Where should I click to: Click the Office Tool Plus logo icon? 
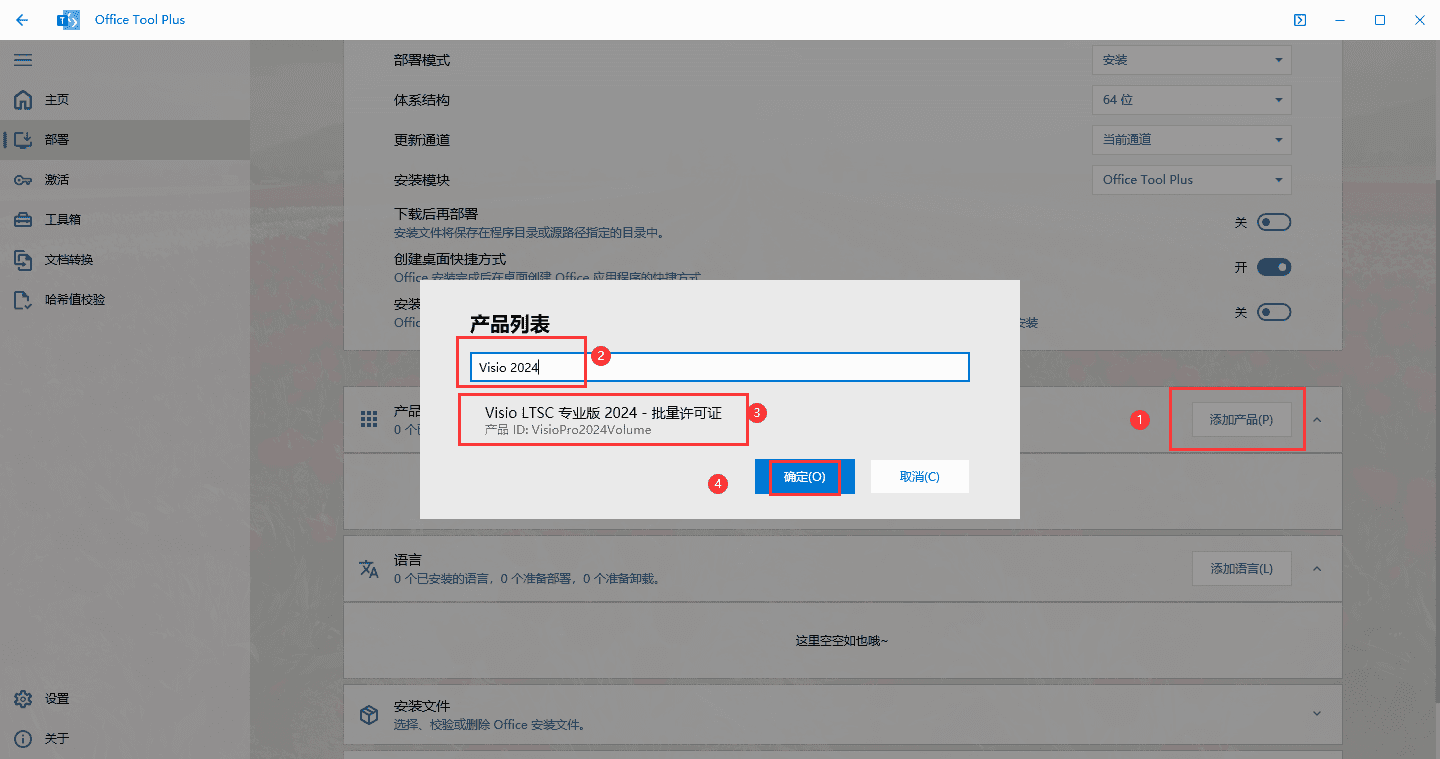pos(68,20)
